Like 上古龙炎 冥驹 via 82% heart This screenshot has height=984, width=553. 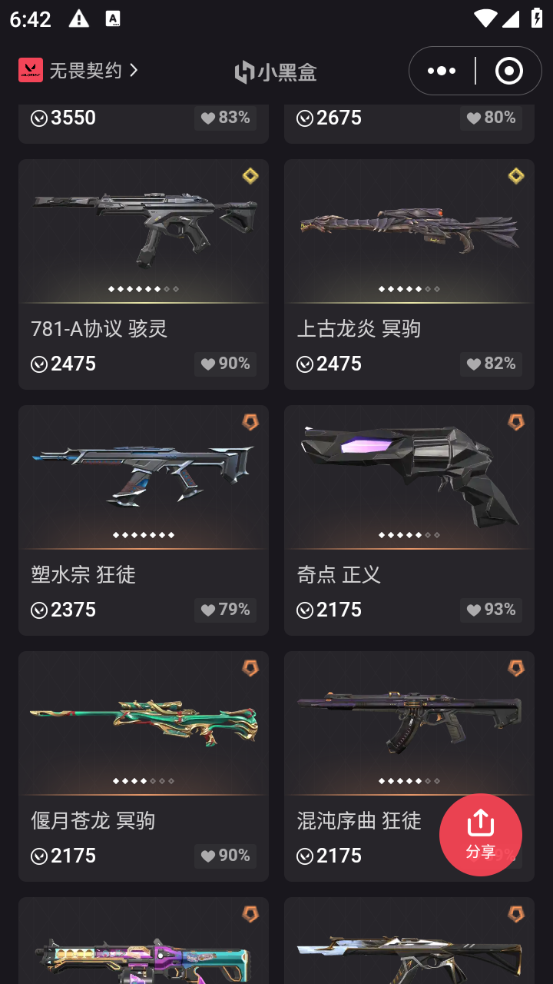point(491,364)
